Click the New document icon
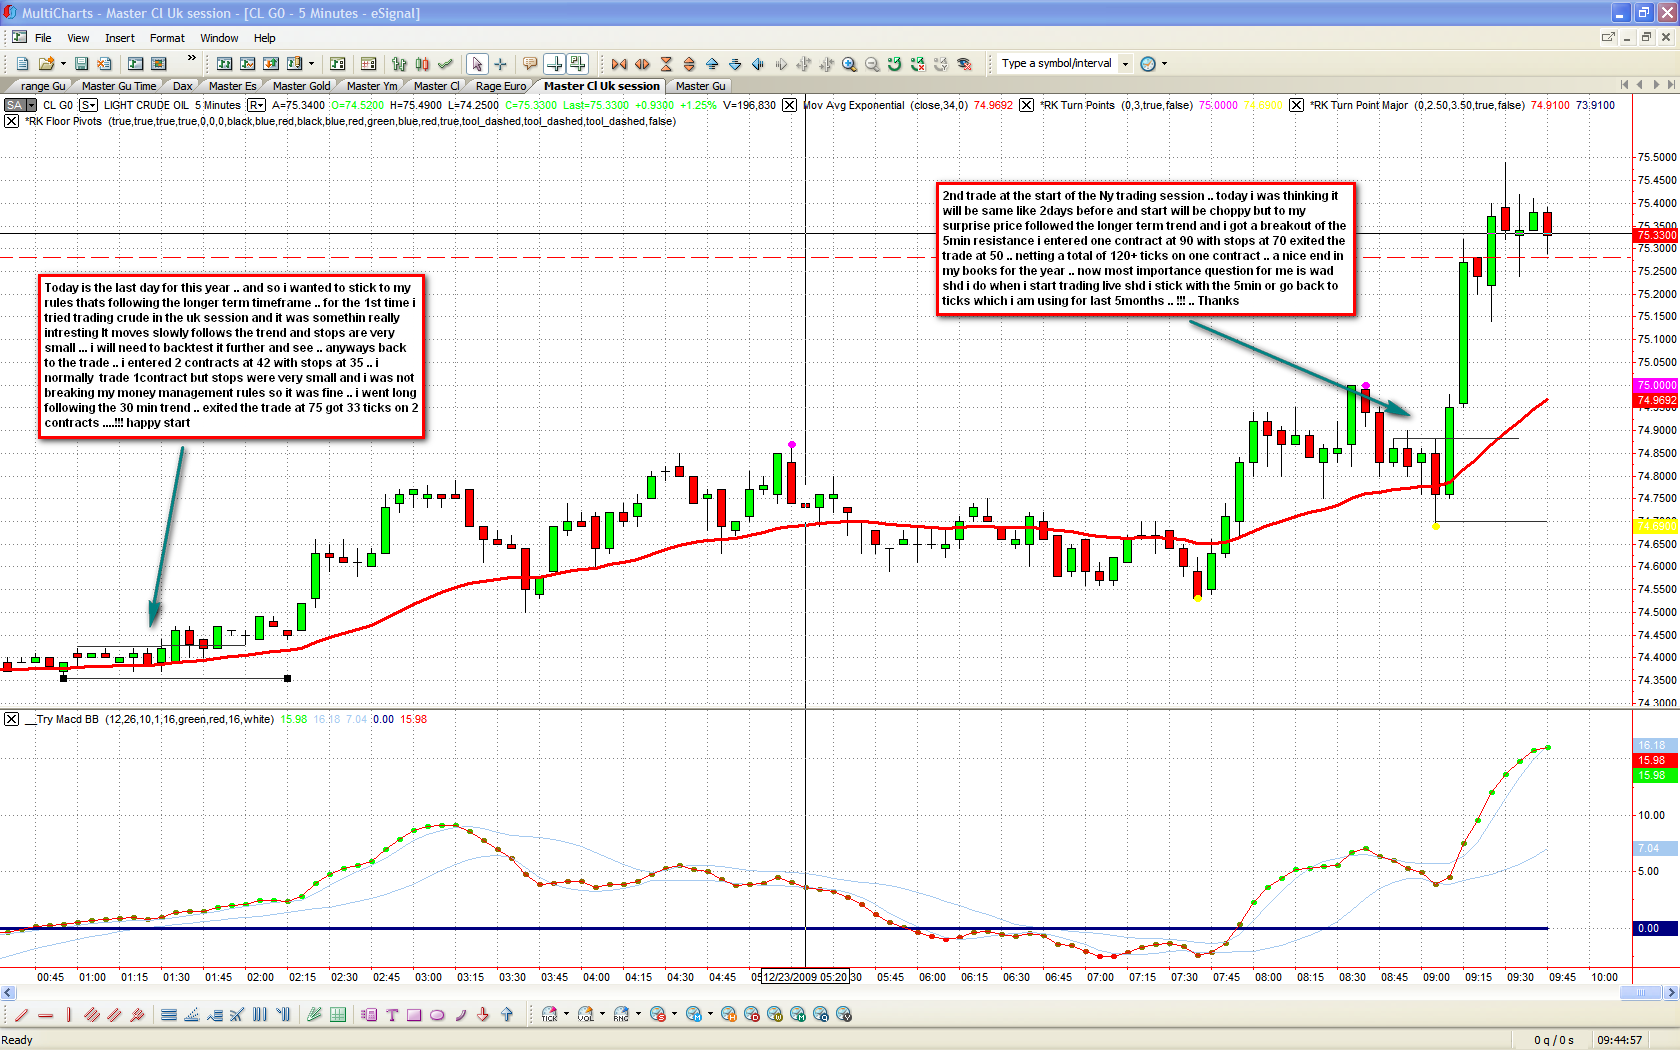 [x=22, y=63]
